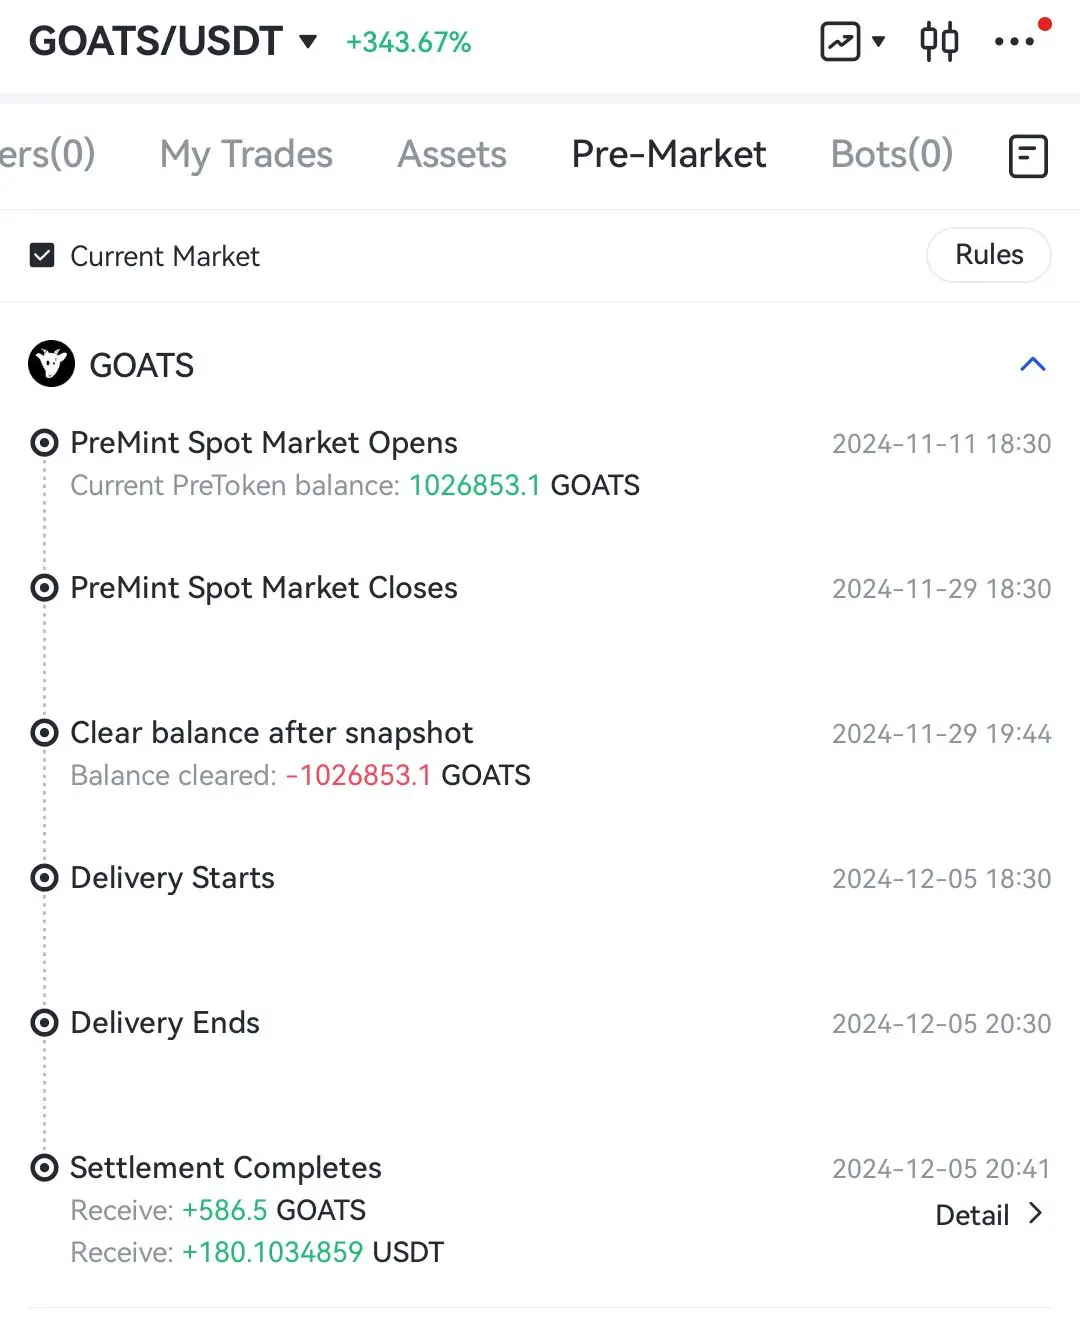The image size is (1080, 1323).
Task: Select the Clear balance after snapshot marker
Action: pyautogui.click(x=44, y=732)
